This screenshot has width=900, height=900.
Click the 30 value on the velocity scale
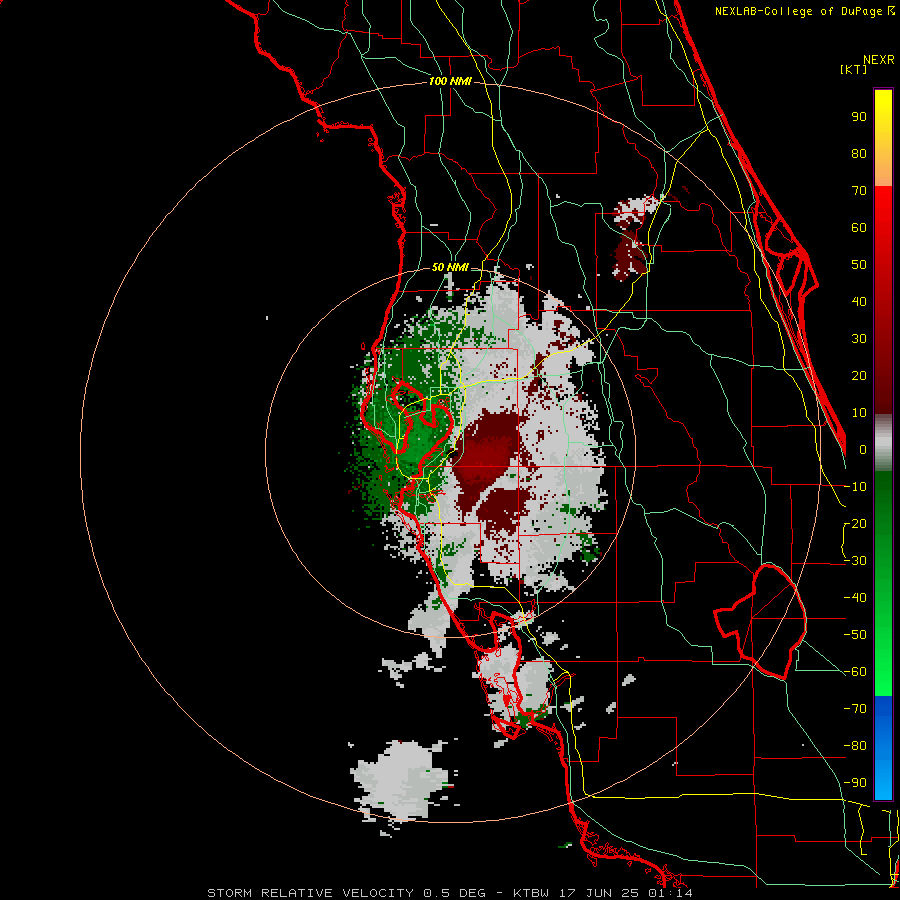tap(859, 339)
